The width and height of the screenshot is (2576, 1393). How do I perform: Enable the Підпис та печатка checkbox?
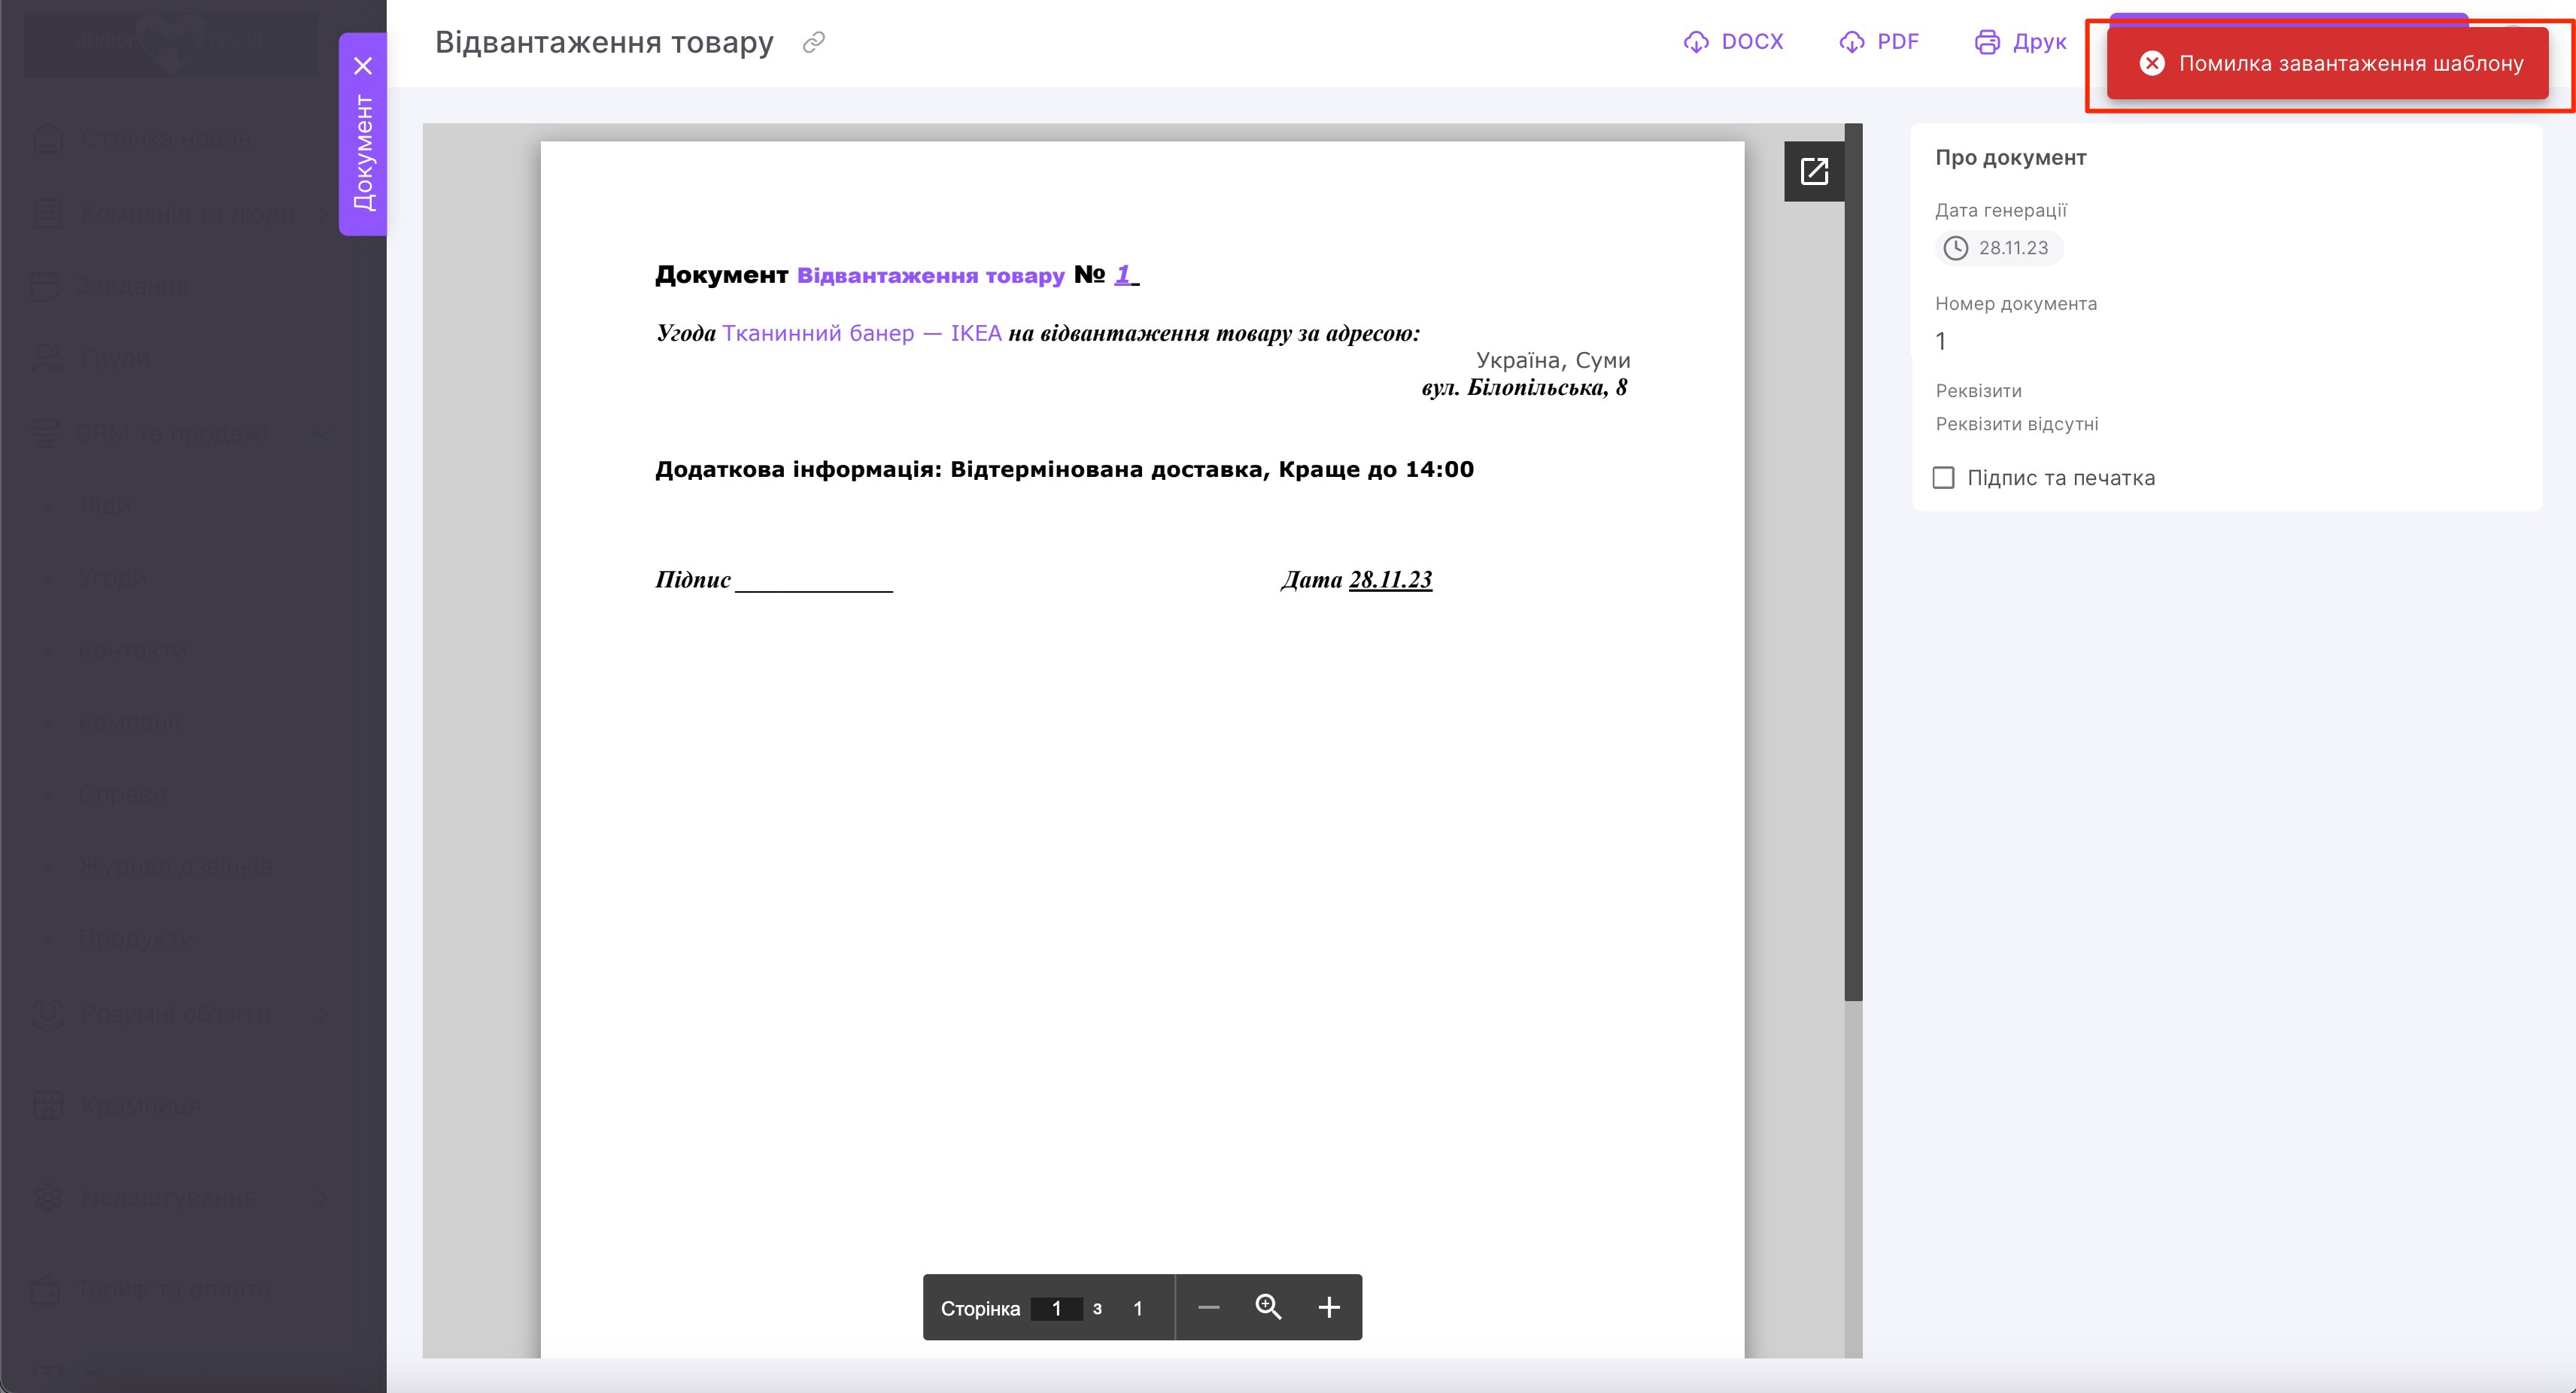tap(1943, 478)
